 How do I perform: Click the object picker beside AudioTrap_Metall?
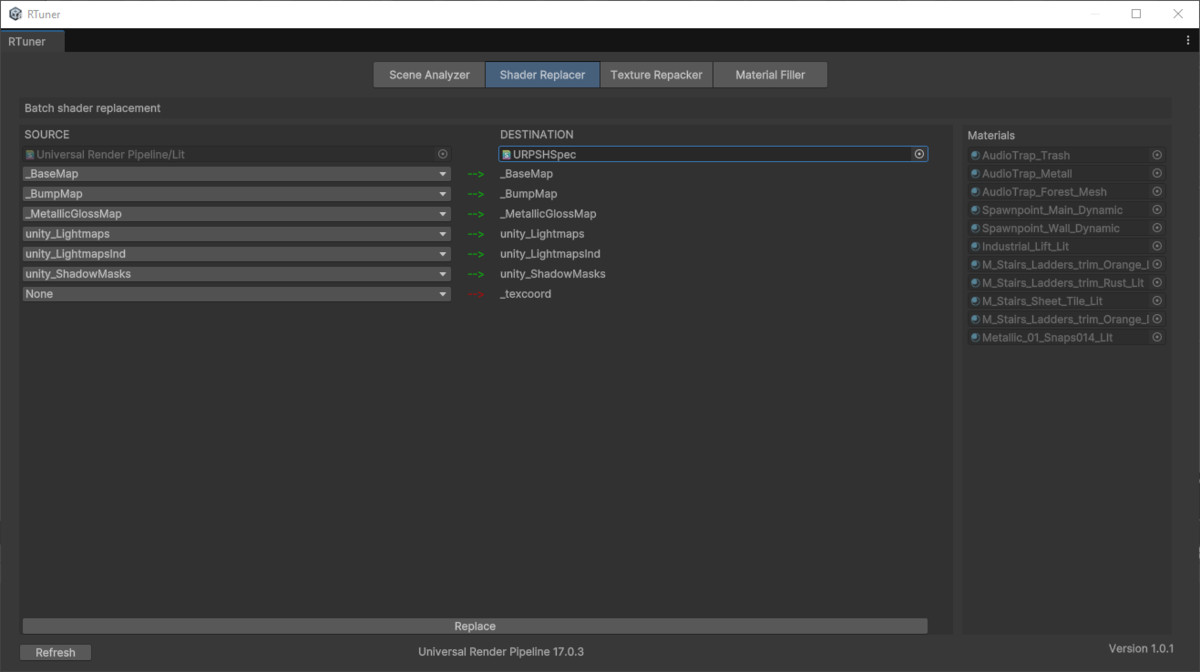[x=1157, y=173]
